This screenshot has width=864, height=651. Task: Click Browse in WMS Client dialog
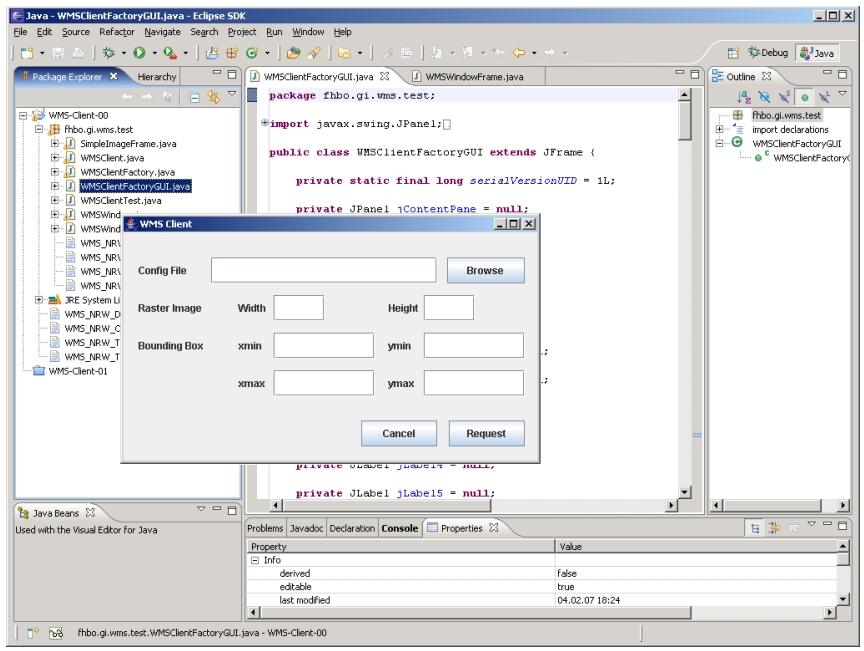485,271
